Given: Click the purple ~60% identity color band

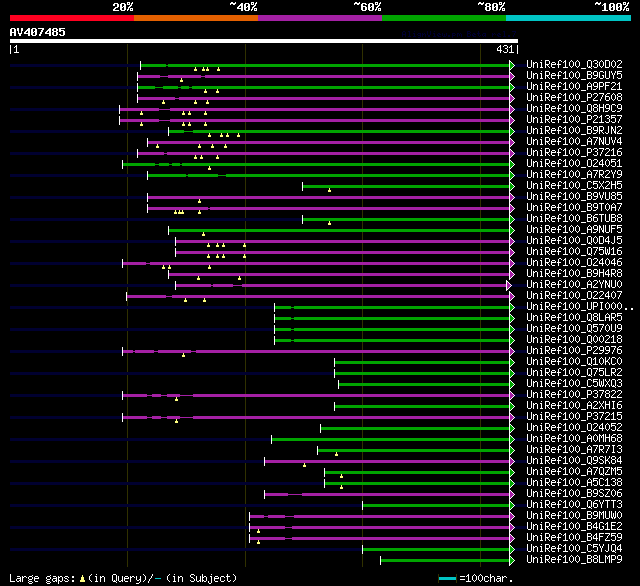Looking at the screenshot, I should point(320,18).
